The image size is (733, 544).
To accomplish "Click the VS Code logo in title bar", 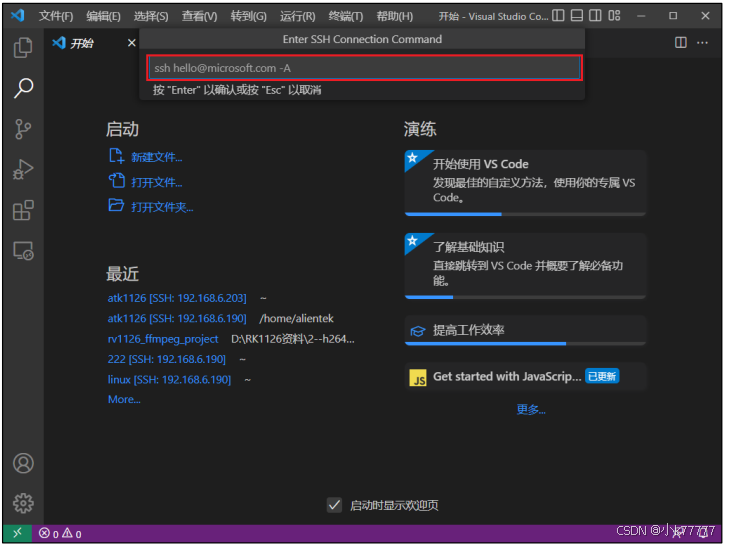I will 18,16.
